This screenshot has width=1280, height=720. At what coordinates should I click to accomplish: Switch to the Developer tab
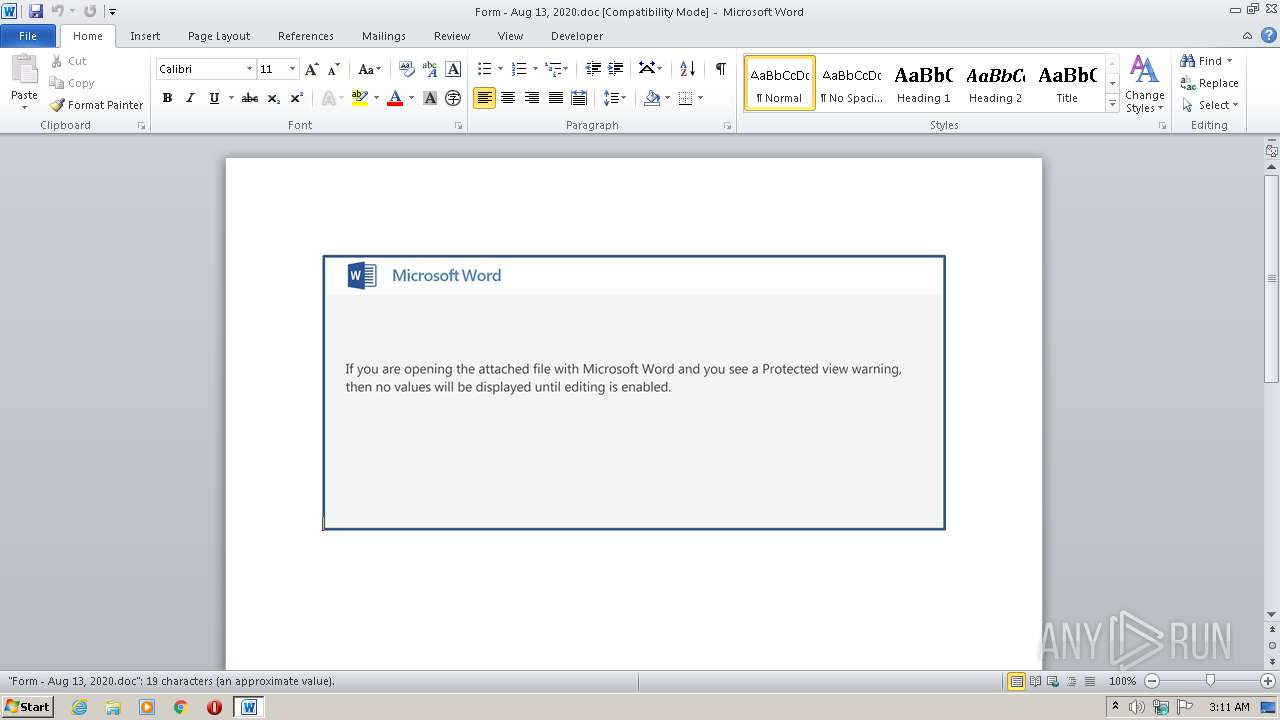(x=577, y=36)
